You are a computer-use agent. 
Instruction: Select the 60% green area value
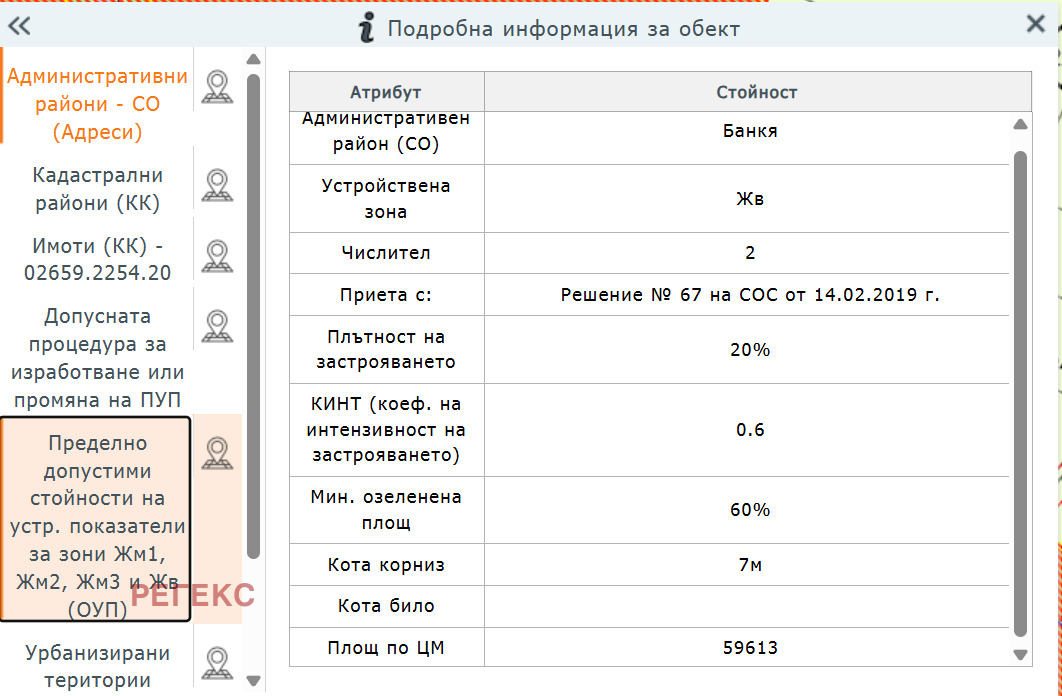(750, 510)
